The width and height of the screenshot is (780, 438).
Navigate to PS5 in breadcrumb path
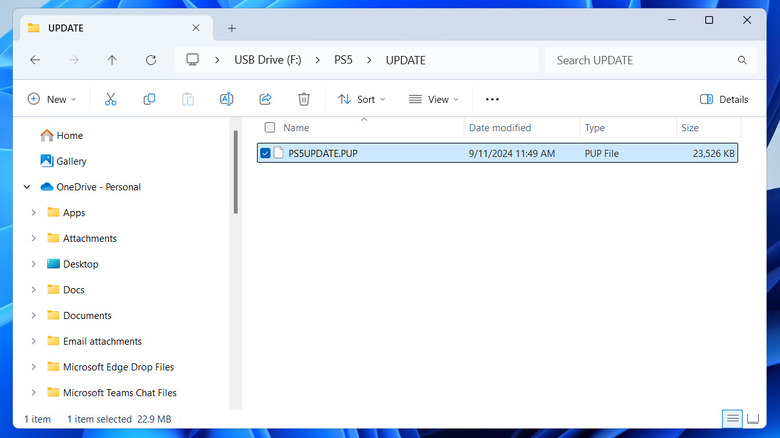[x=342, y=60]
